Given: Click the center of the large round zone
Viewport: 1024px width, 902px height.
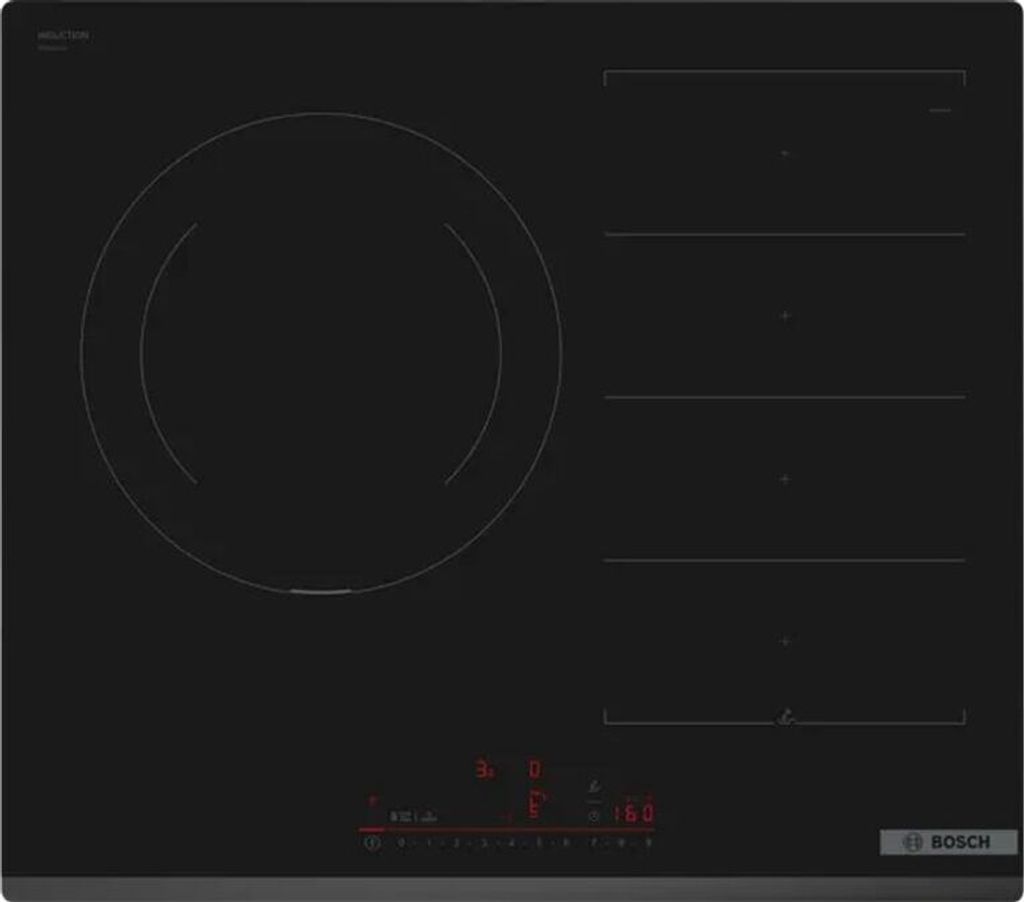Looking at the screenshot, I should click(x=320, y=353).
